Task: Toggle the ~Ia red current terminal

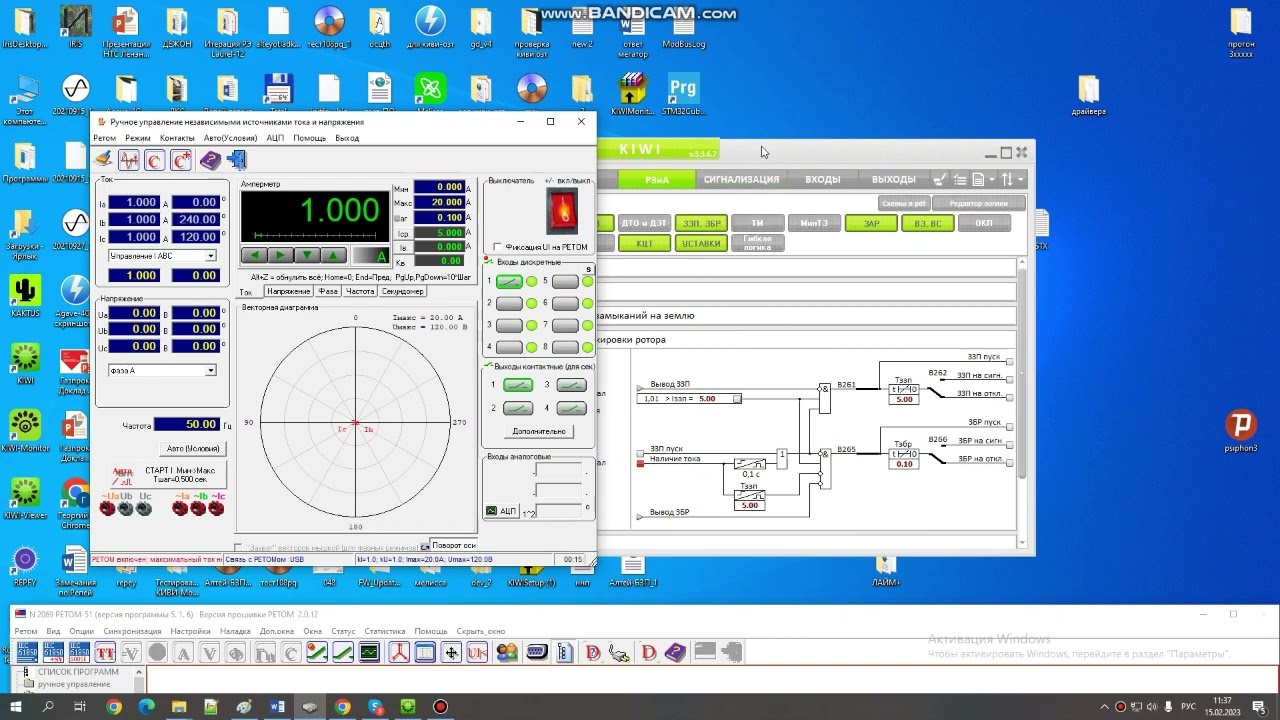Action: pos(180,508)
